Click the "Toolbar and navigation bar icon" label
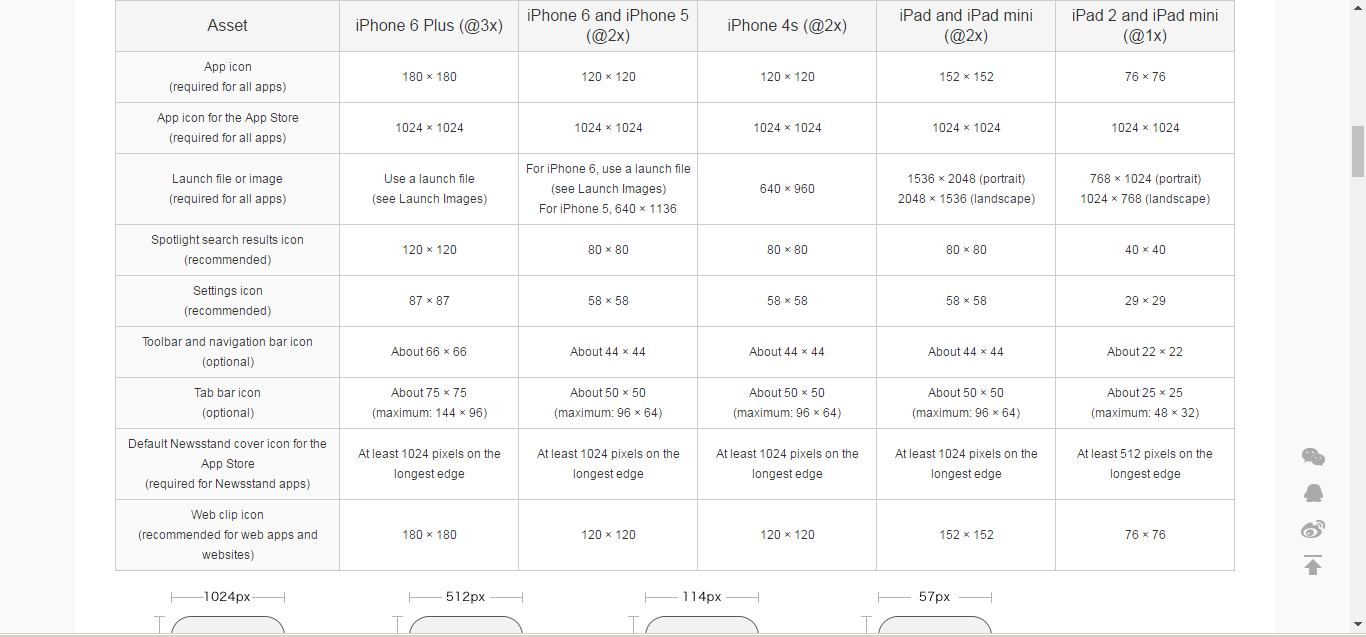The height and width of the screenshot is (637, 1366). point(228,342)
